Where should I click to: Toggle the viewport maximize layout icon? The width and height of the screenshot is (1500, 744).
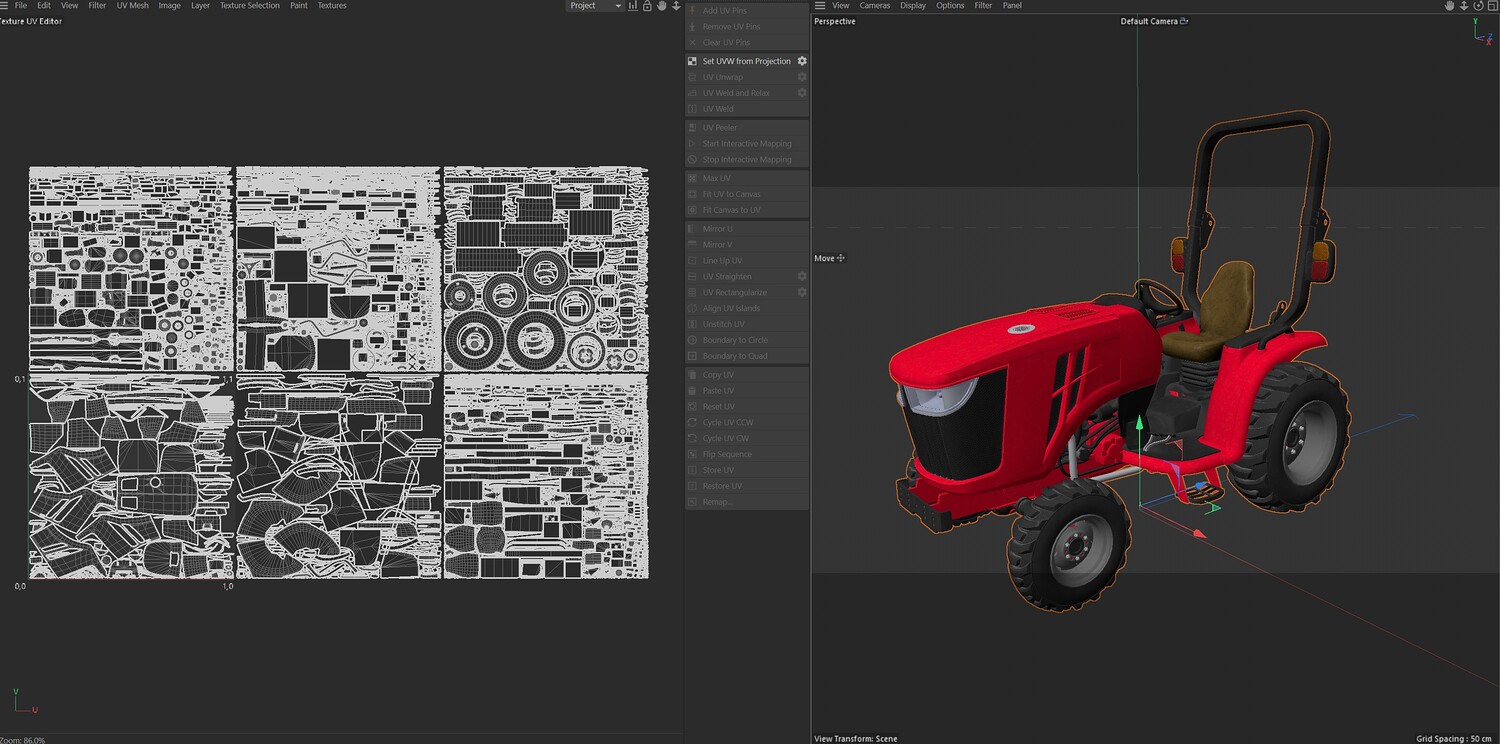point(1493,6)
